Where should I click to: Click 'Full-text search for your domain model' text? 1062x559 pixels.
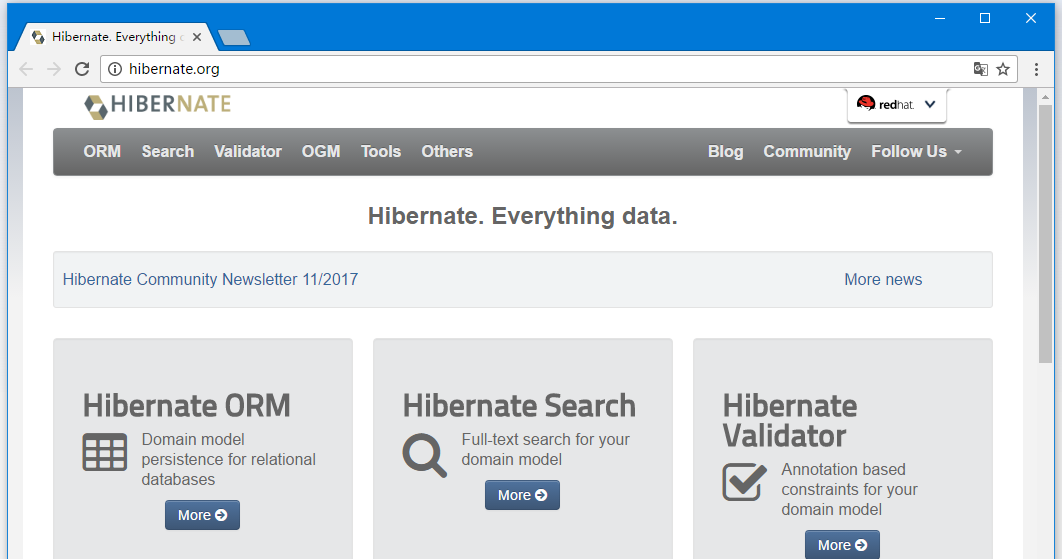pos(546,449)
